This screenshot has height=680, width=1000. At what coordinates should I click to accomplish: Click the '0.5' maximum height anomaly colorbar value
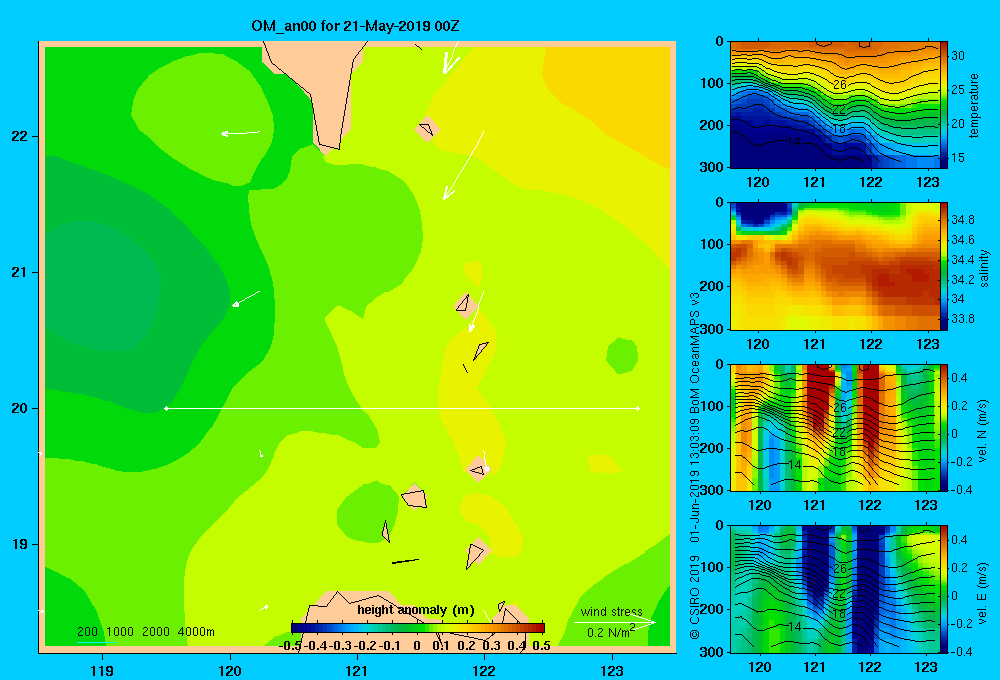click(x=541, y=645)
